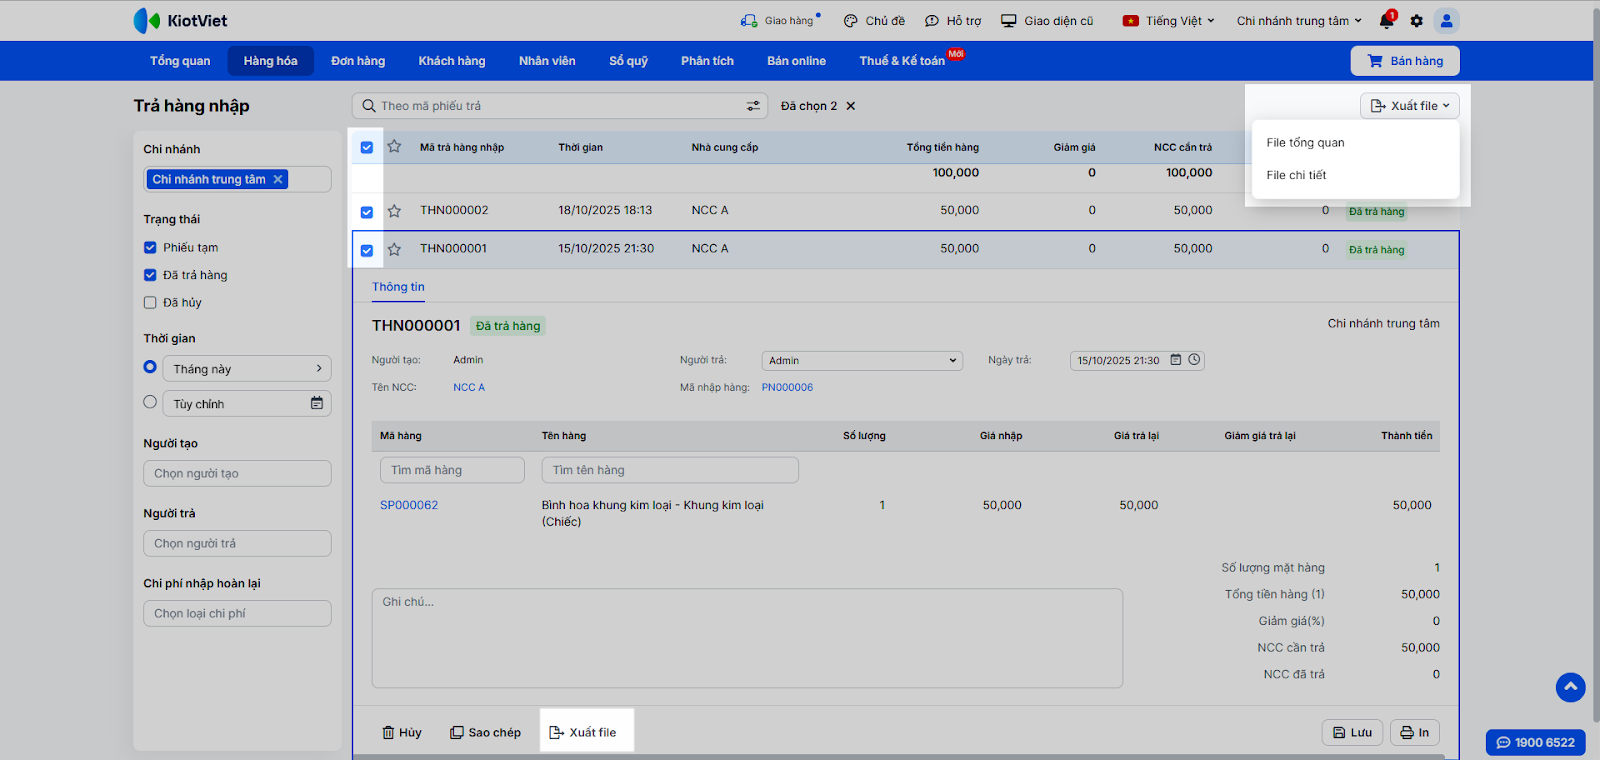Remove the Chi nhánh trung tâm branch tag

coord(278,179)
